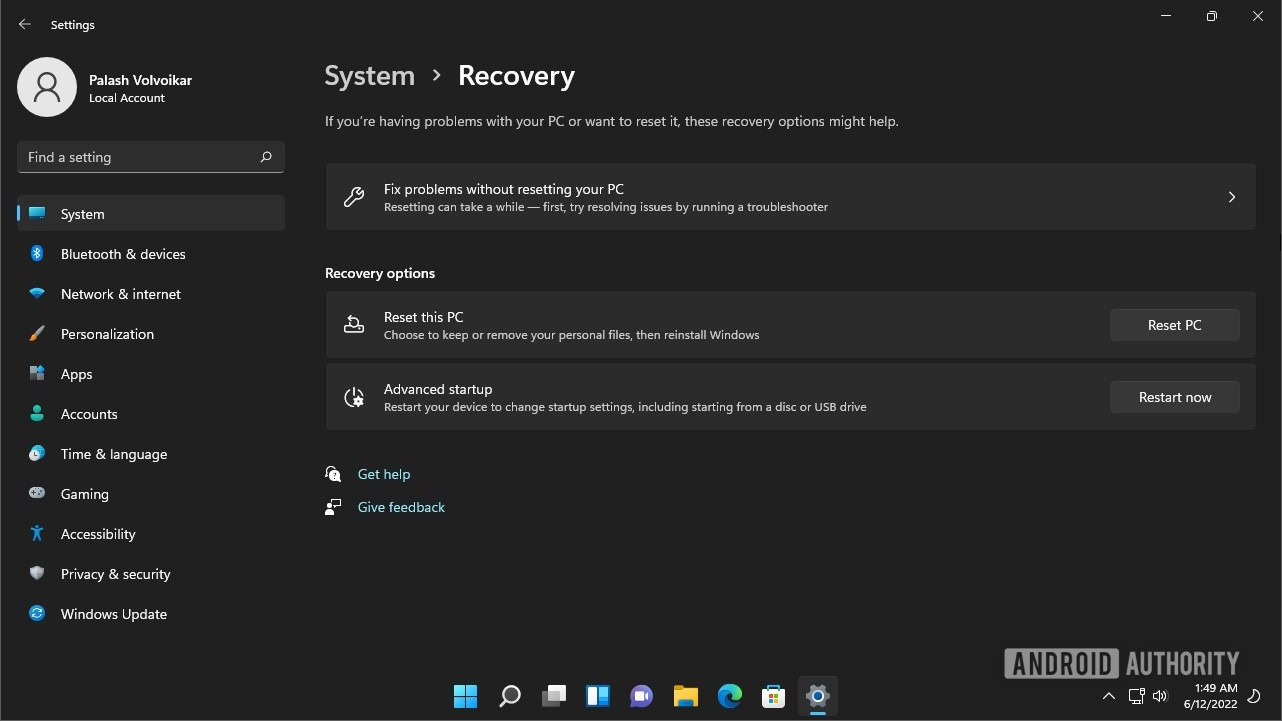The height and width of the screenshot is (721, 1282).
Task: Click System in the breadcrumb
Action: click(370, 76)
